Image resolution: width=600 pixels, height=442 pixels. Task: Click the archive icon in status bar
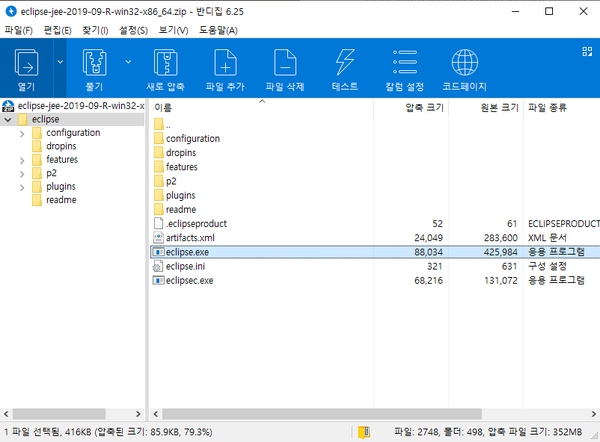pyautogui.click(x=364, y=432)
